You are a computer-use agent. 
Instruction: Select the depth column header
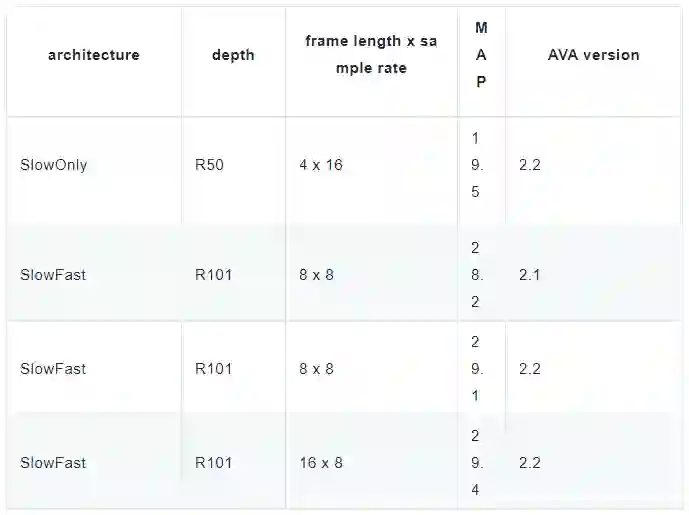(x=233, y=55)
